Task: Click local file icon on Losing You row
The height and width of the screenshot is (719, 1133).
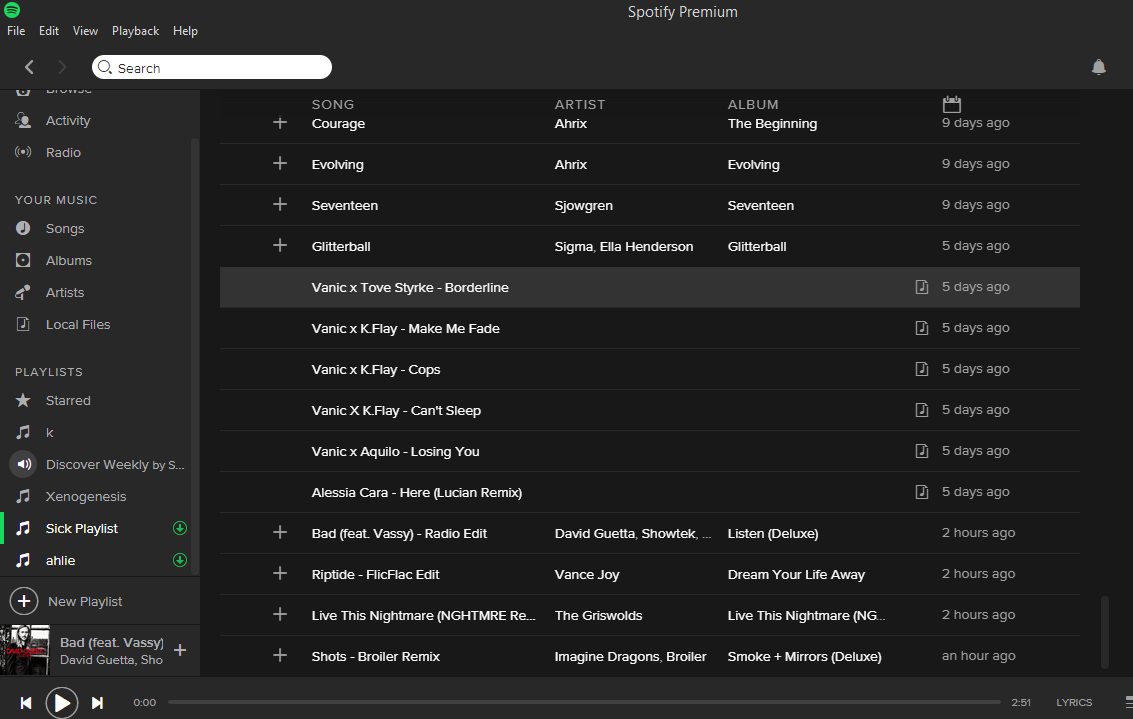Action: pos(921,451)
